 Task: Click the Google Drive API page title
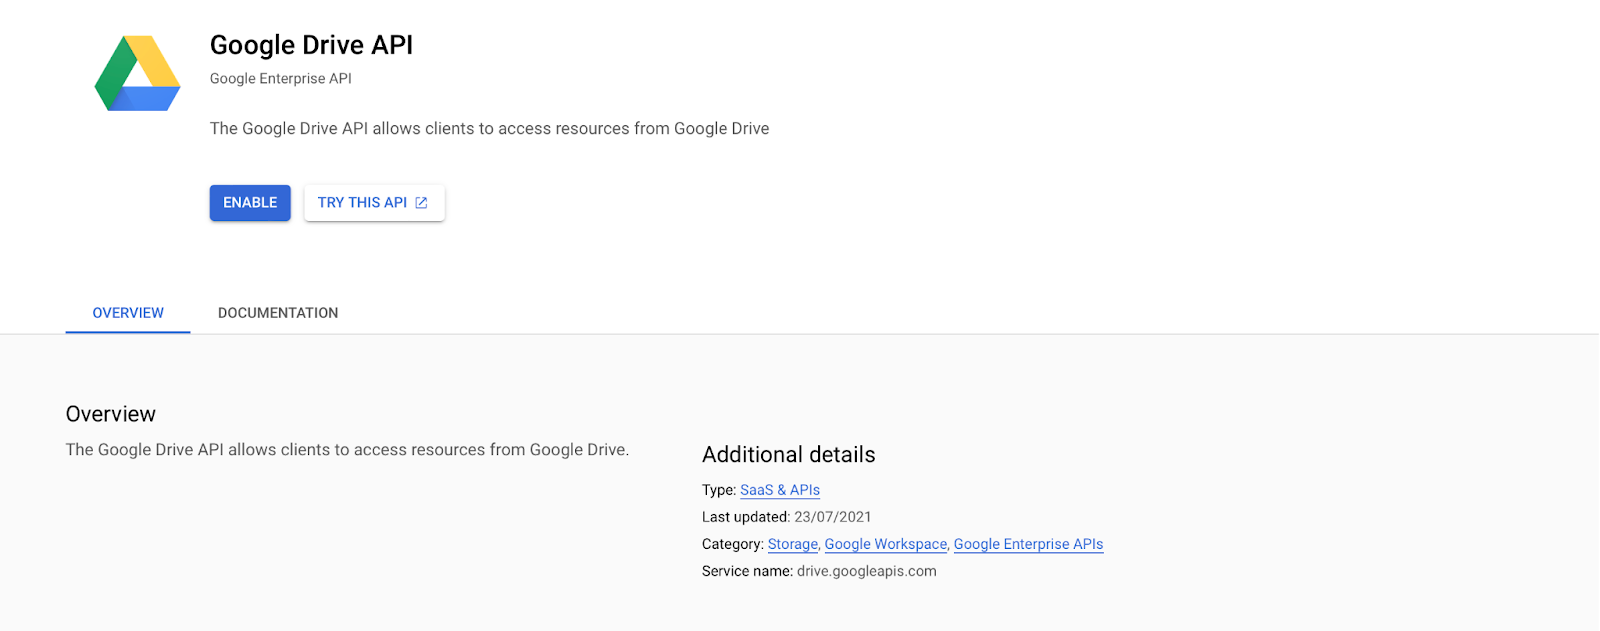[x=311, y=45]
